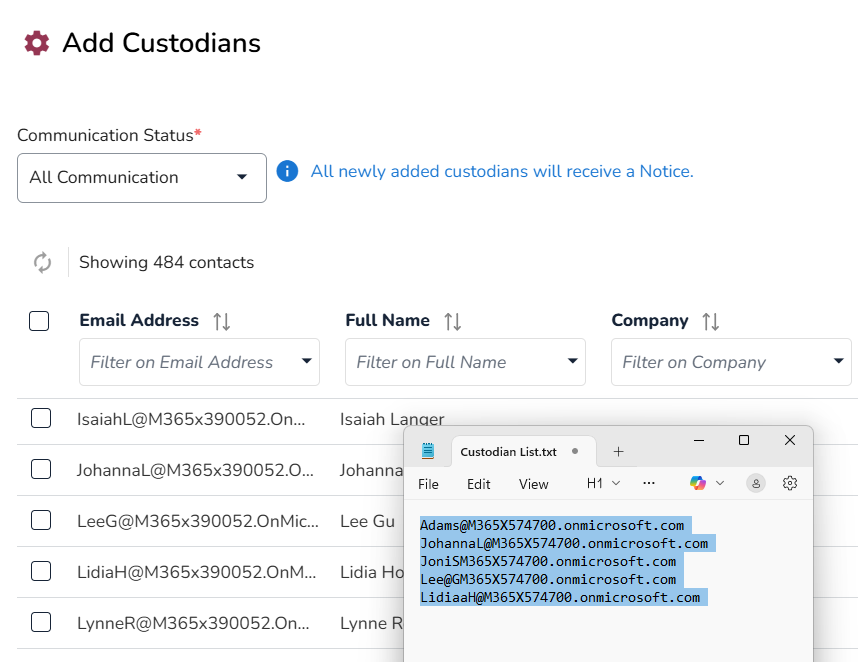Open the Notepad File menu

pos(428,484)
